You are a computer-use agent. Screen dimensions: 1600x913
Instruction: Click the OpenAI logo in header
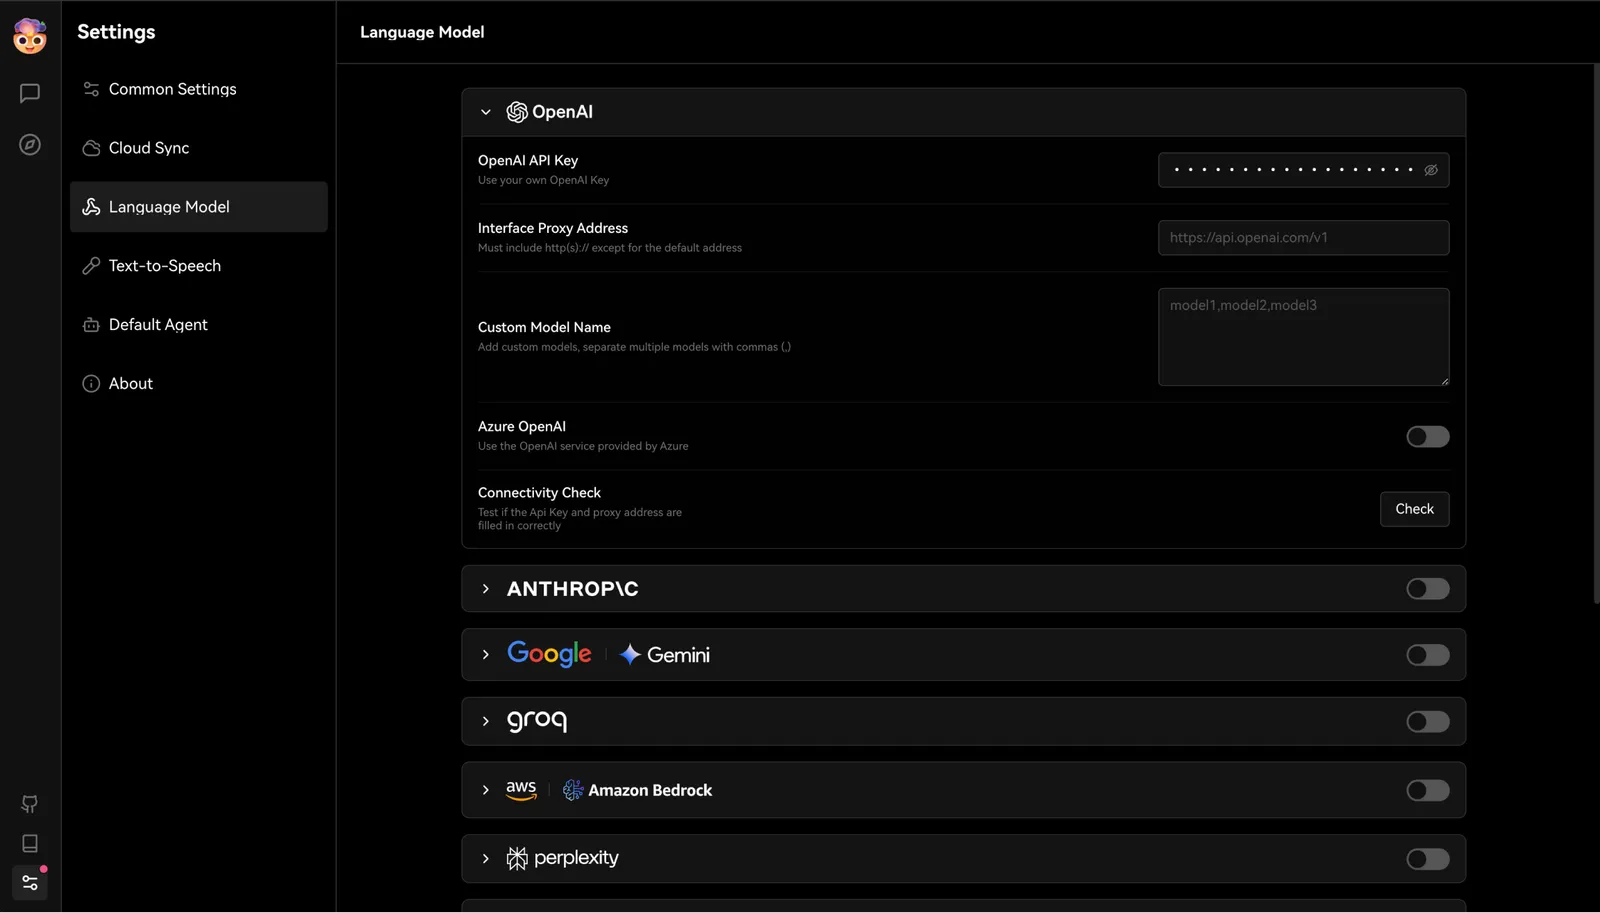(x=550, y=112)
